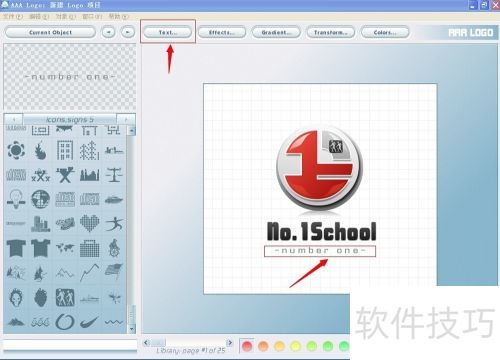Viewport: 500px width, 360px height.
Task: Select the 'No.1School' text on canvas
Action: point(322,231)
